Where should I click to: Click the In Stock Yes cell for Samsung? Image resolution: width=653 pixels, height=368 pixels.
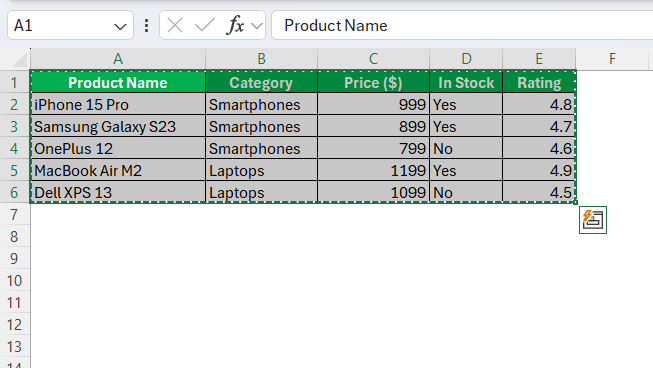click(x=466, y=126)
